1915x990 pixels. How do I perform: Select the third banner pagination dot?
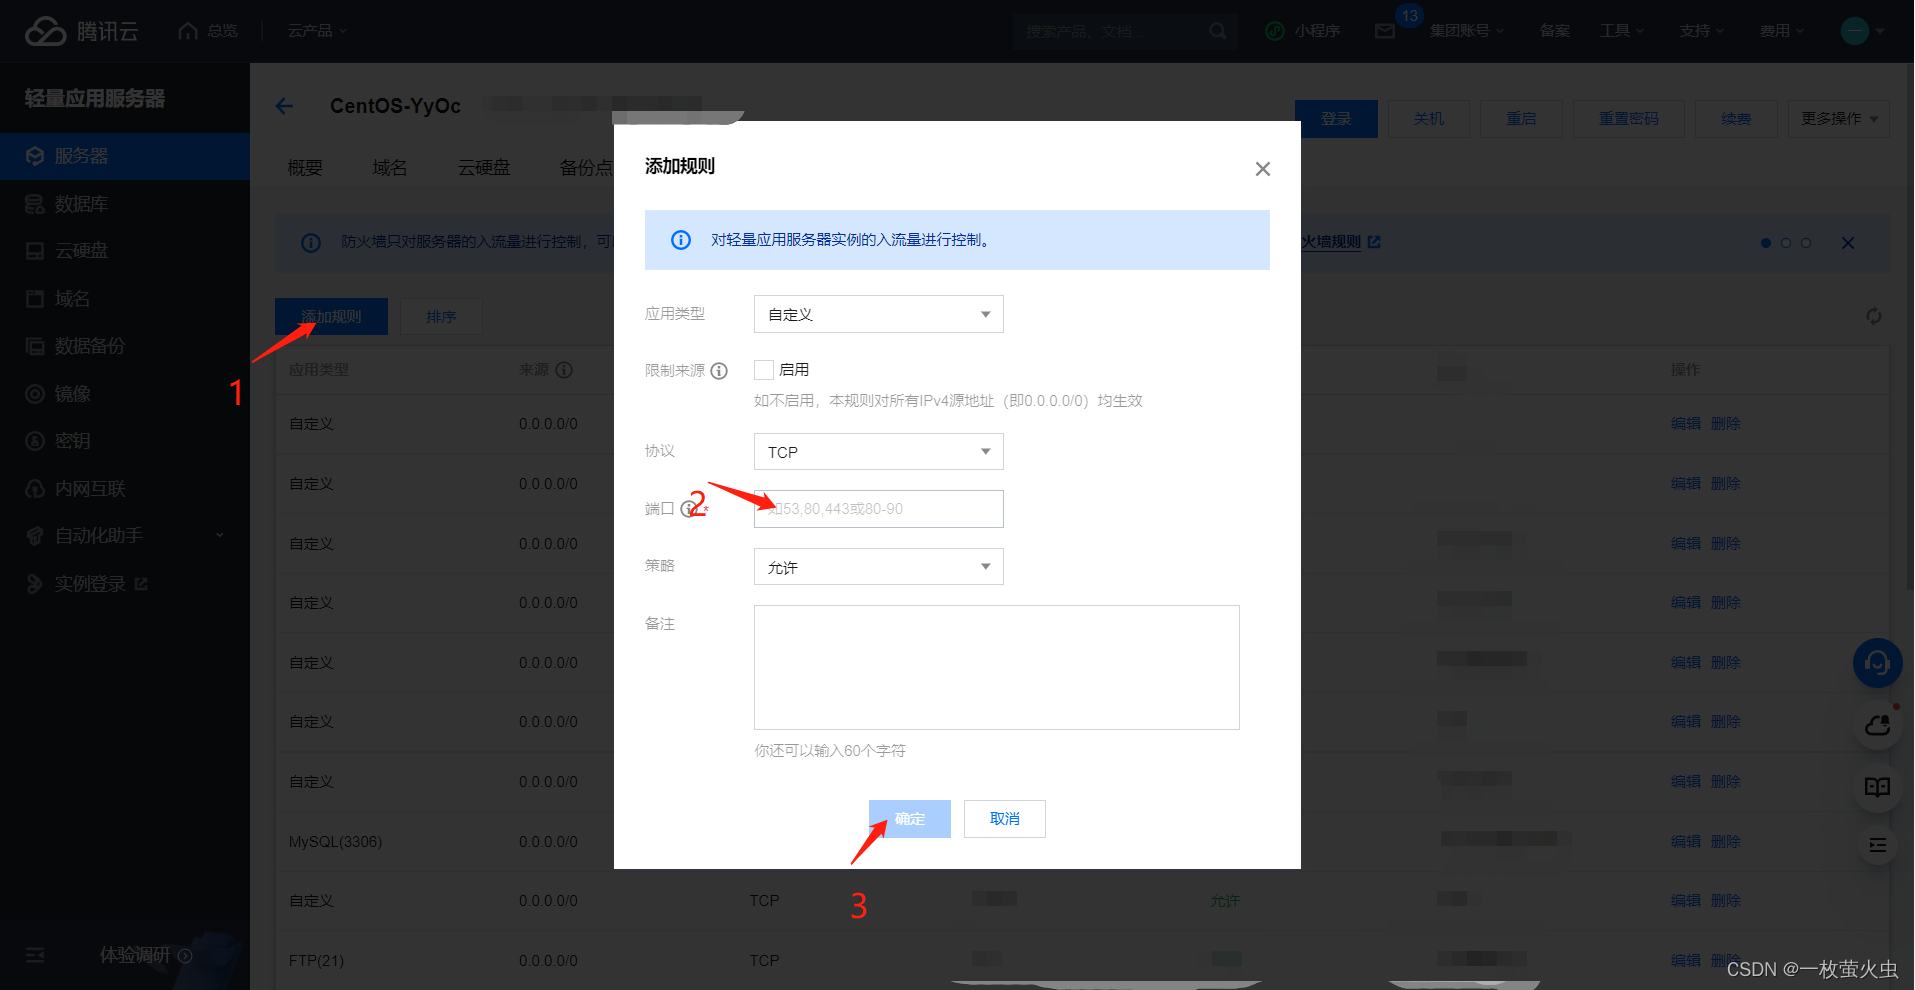[1806, 243]
